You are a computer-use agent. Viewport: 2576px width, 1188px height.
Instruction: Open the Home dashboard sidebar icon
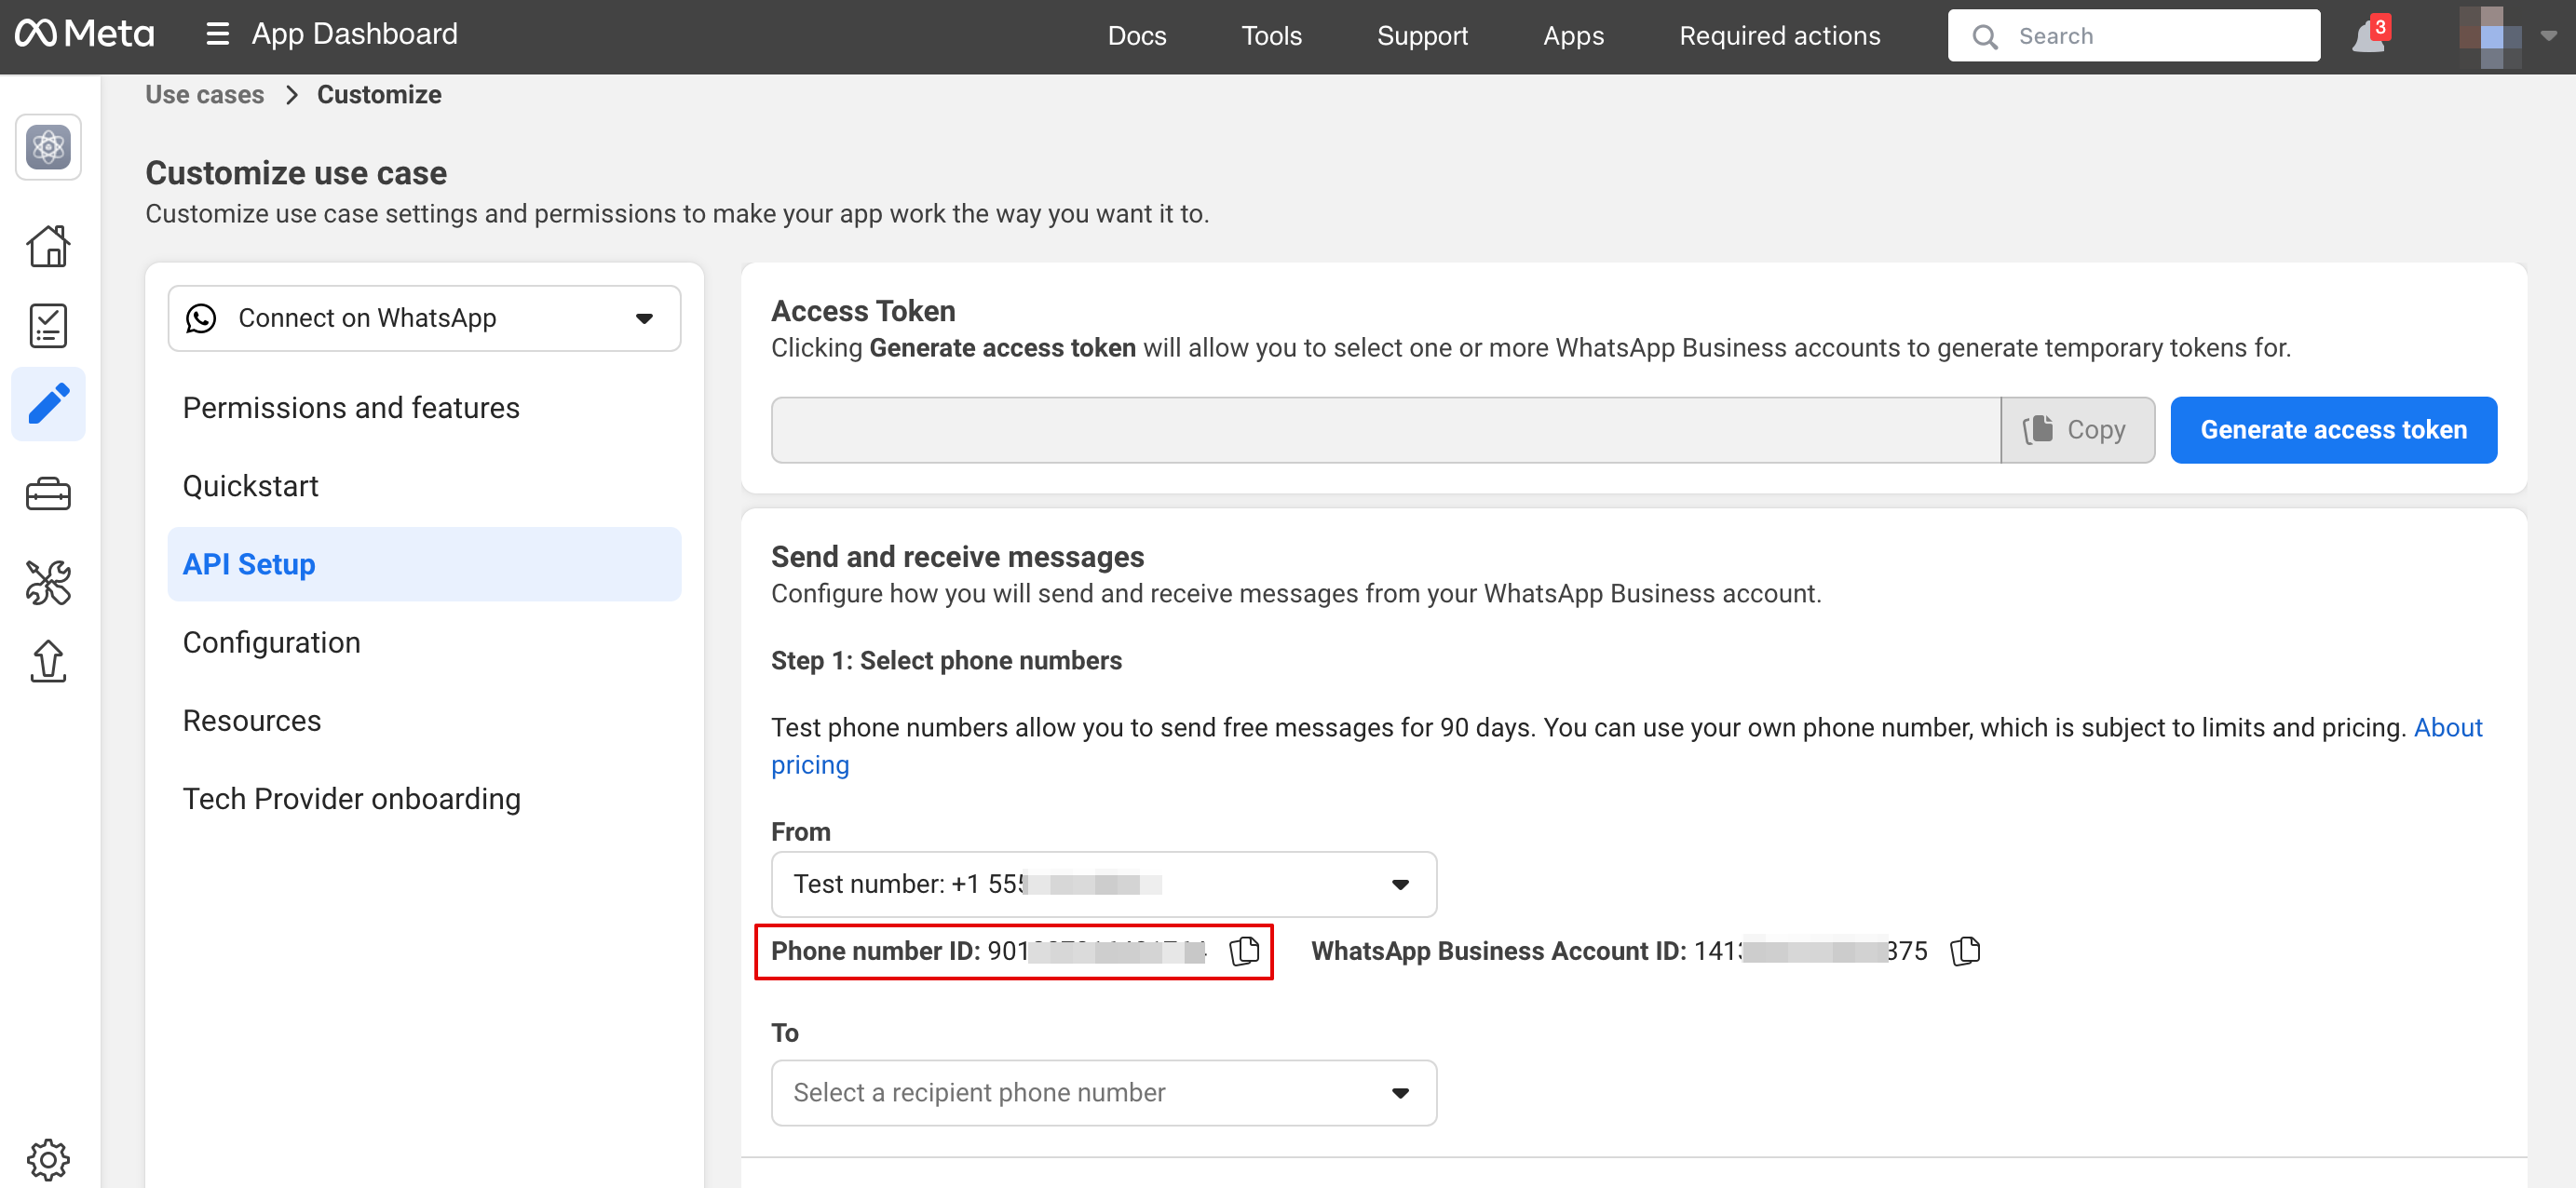click(x=48, y=246)
